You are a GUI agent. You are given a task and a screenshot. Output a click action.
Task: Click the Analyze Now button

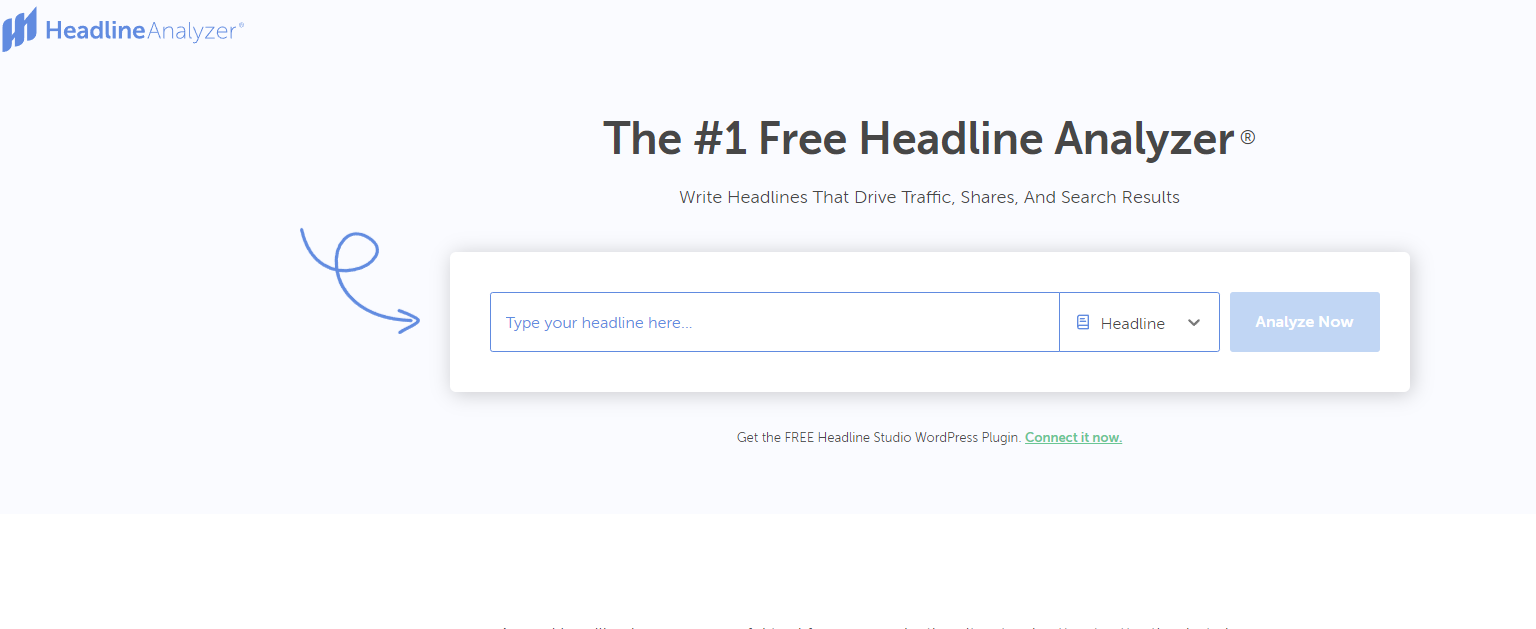coord(1304,322)
